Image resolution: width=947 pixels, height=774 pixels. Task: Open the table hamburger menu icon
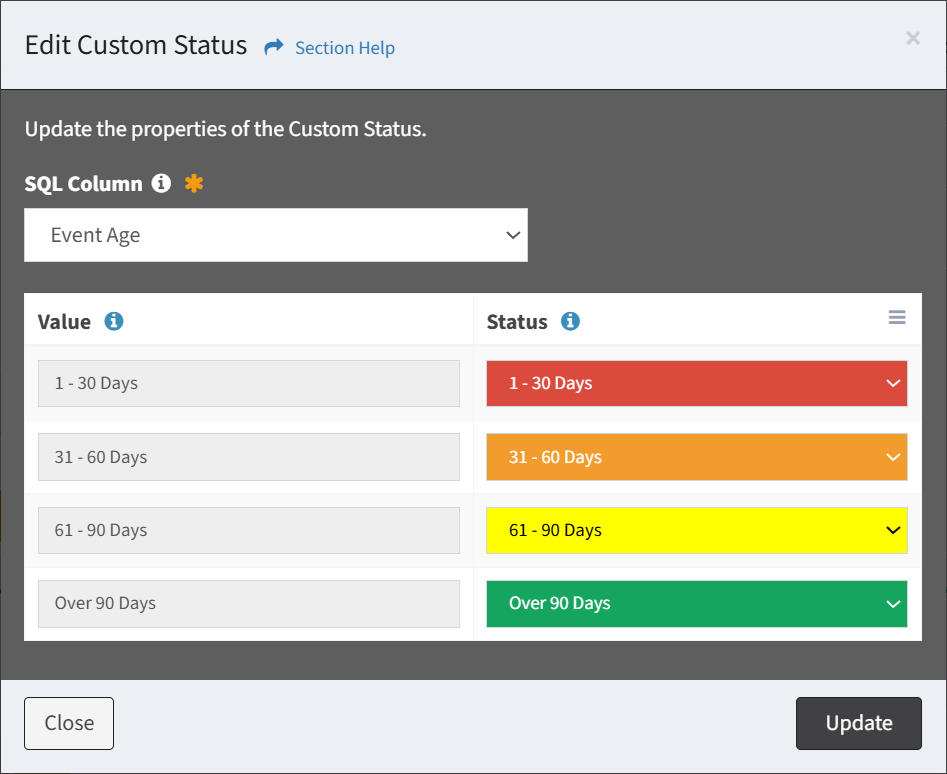click(x=897, y=317)
